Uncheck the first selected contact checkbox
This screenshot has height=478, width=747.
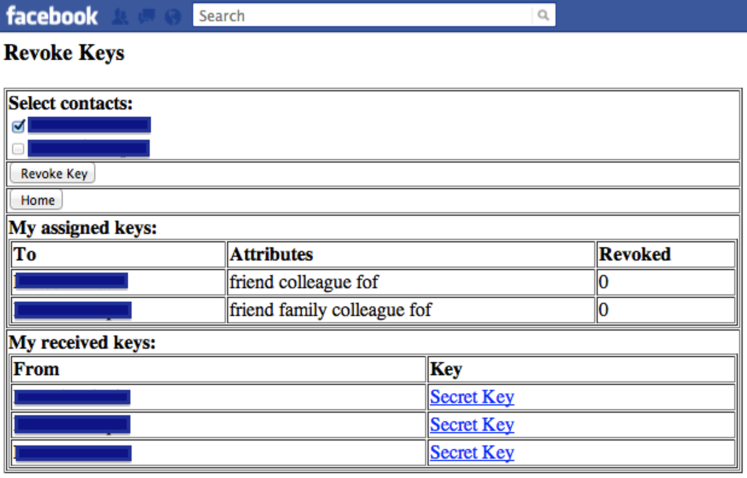(x=18, y=126)
